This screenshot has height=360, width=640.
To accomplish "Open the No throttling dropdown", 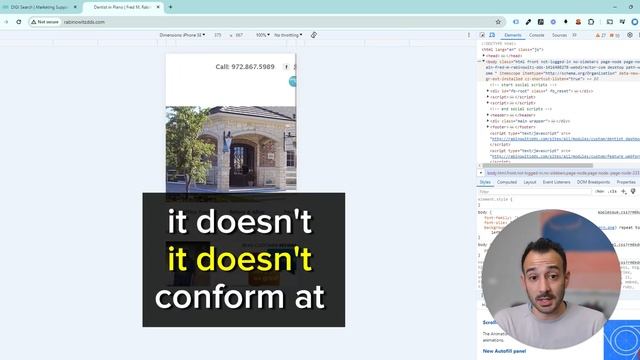I will point(288,35).
